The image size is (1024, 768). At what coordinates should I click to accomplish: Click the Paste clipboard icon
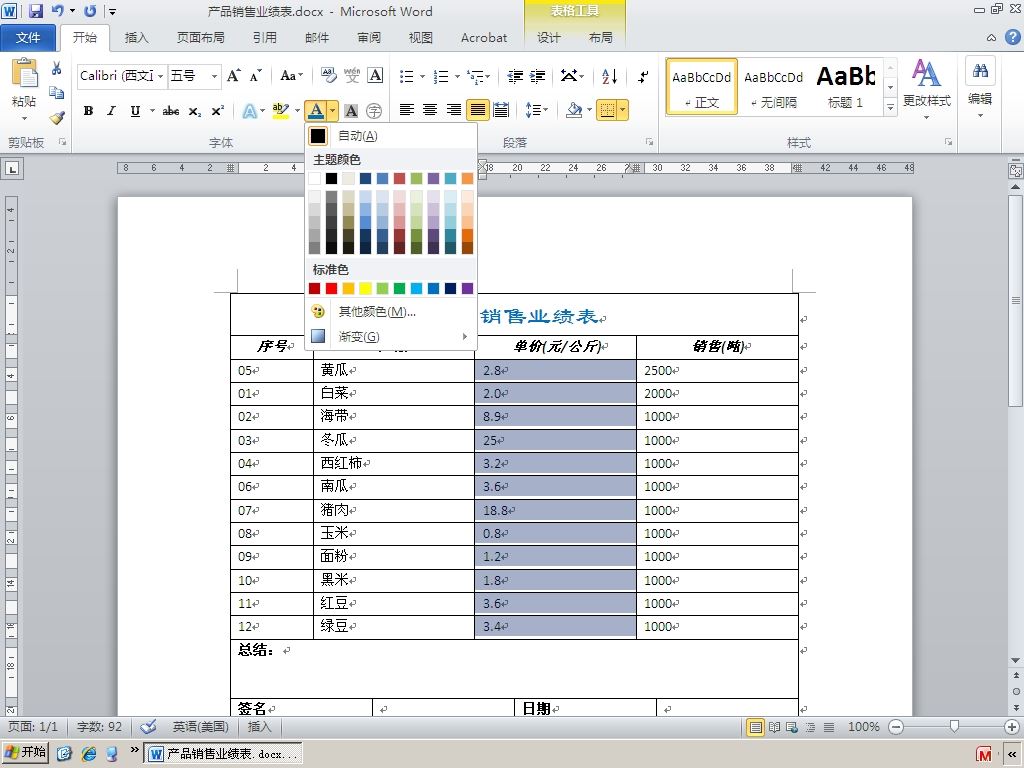click(x=25, y=74)
